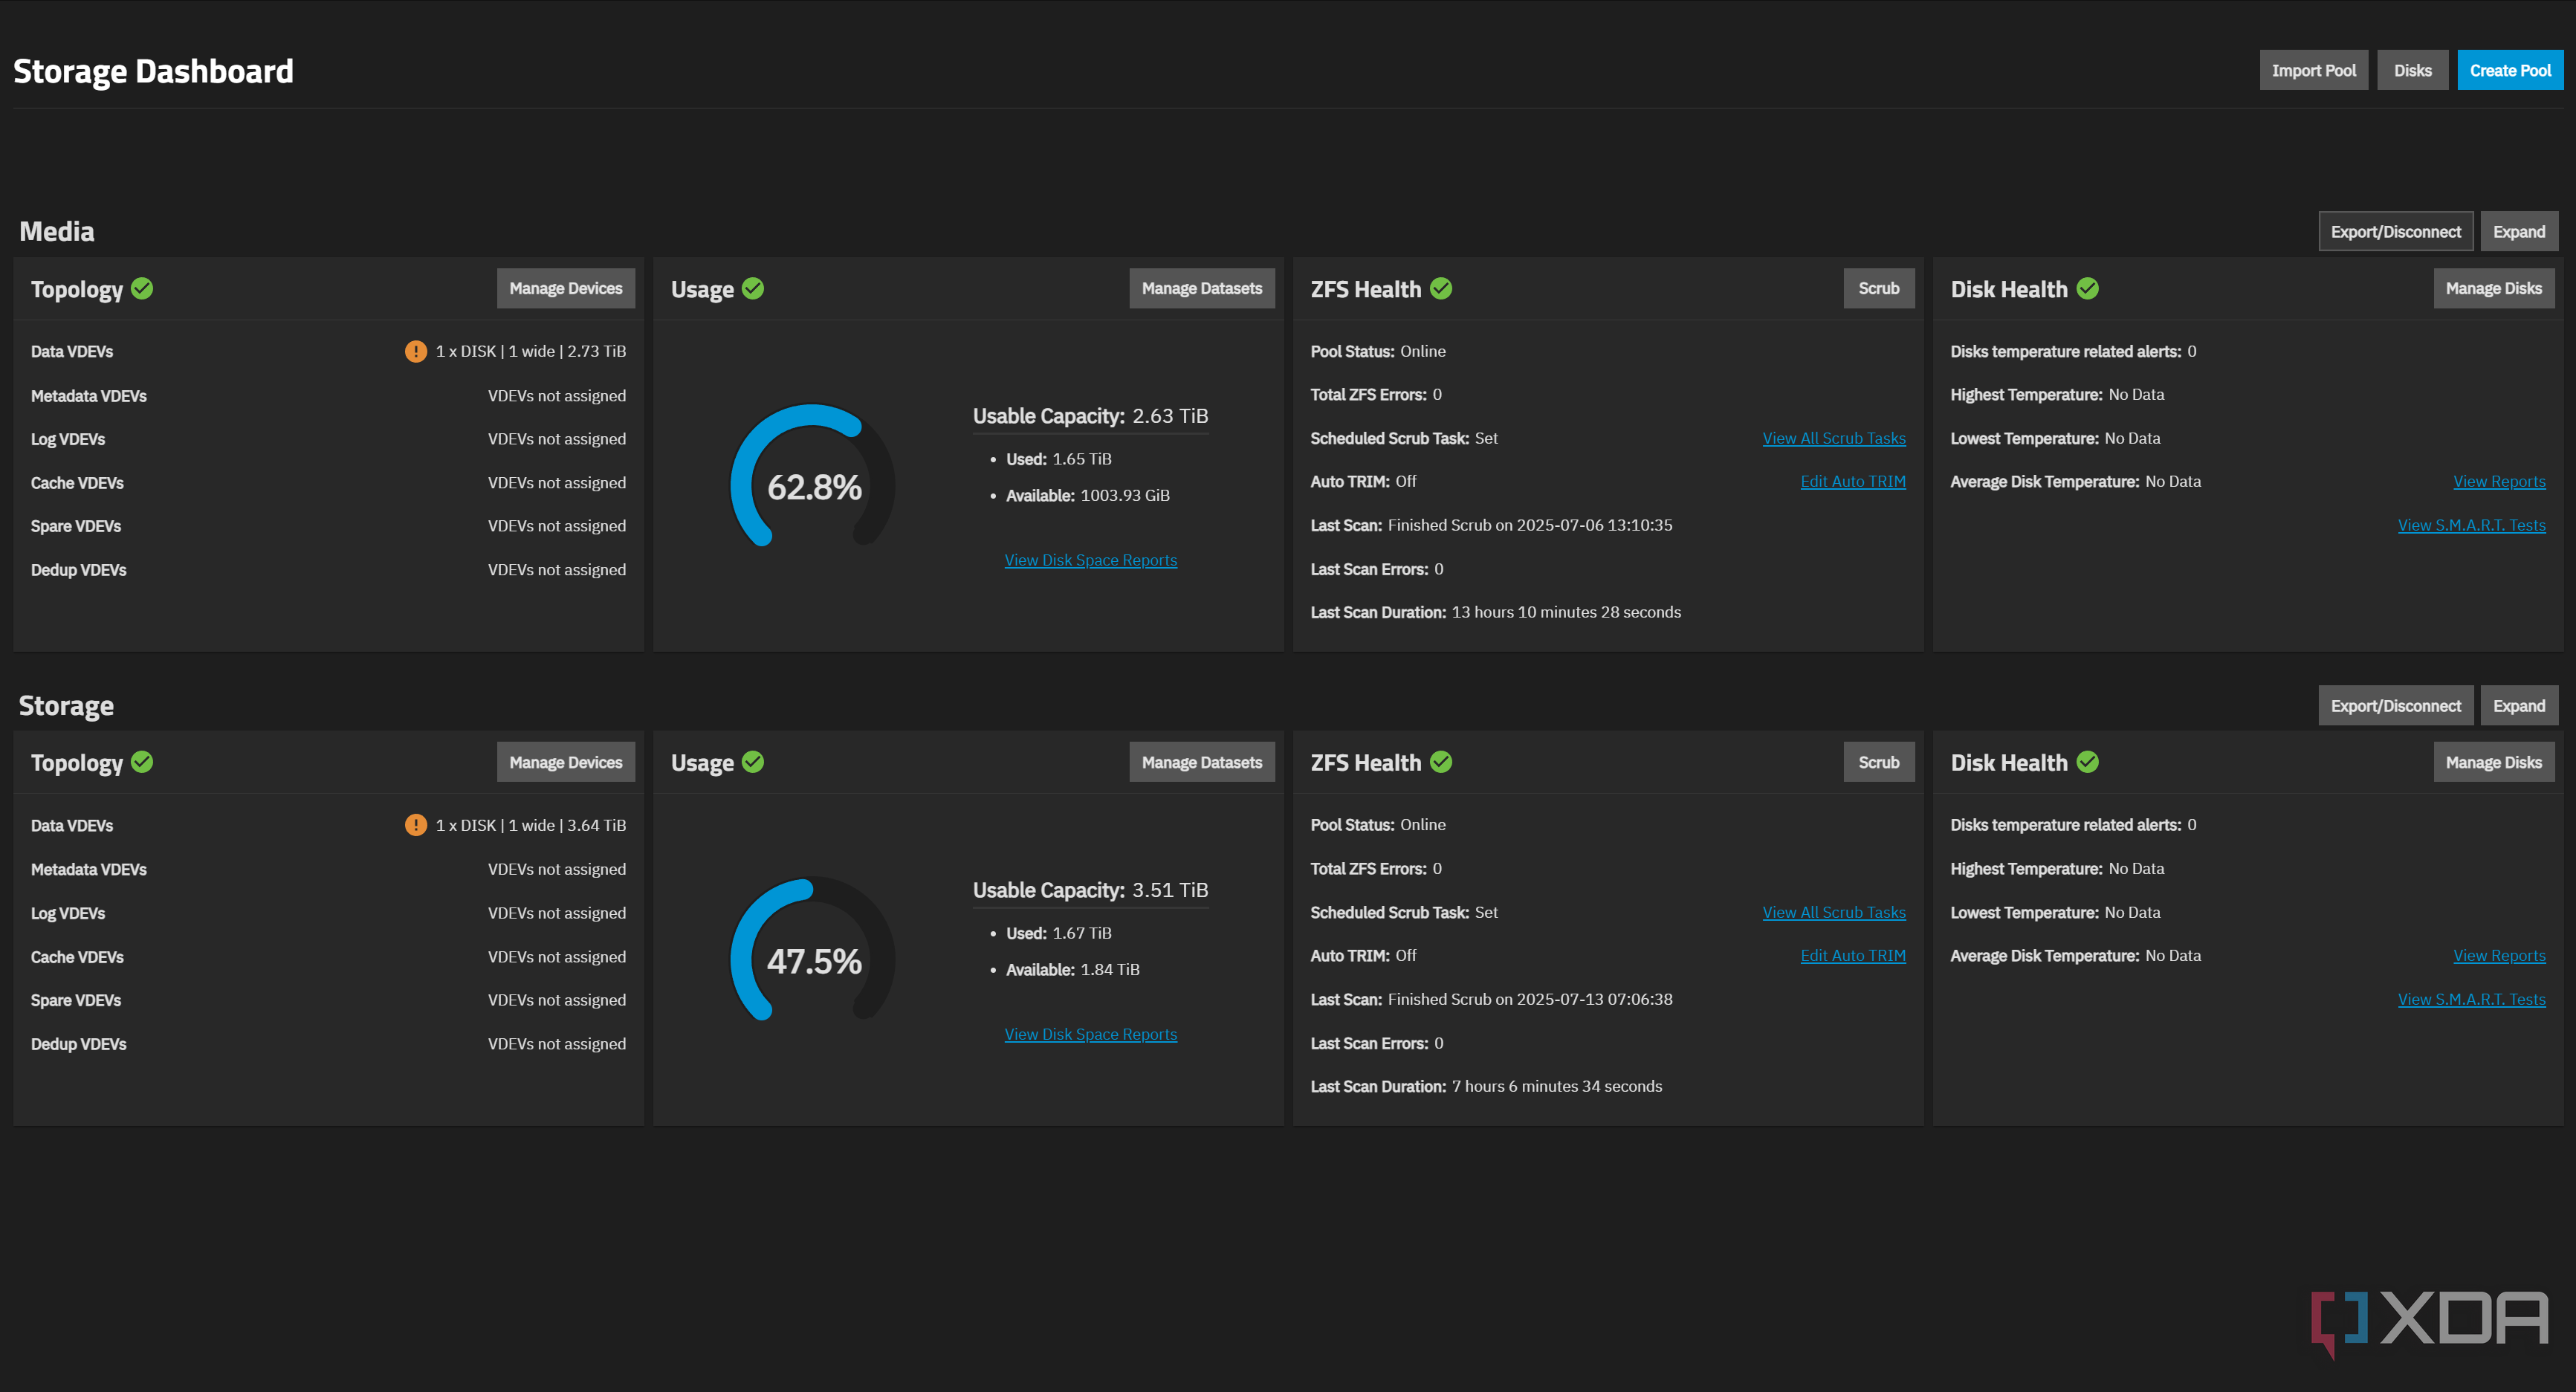Start Scrub on Storage pool

pos(1879,762)
